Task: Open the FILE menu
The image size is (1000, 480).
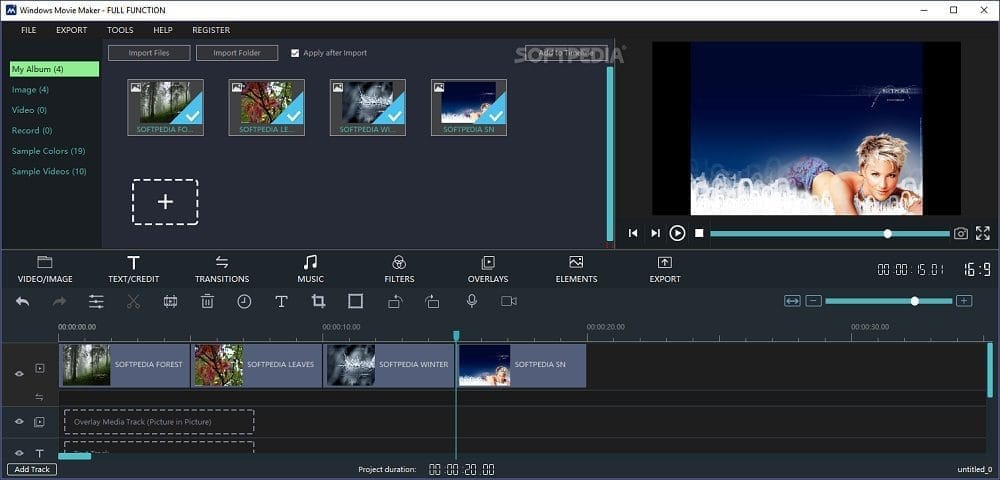Action: click(x=29, y=30)
